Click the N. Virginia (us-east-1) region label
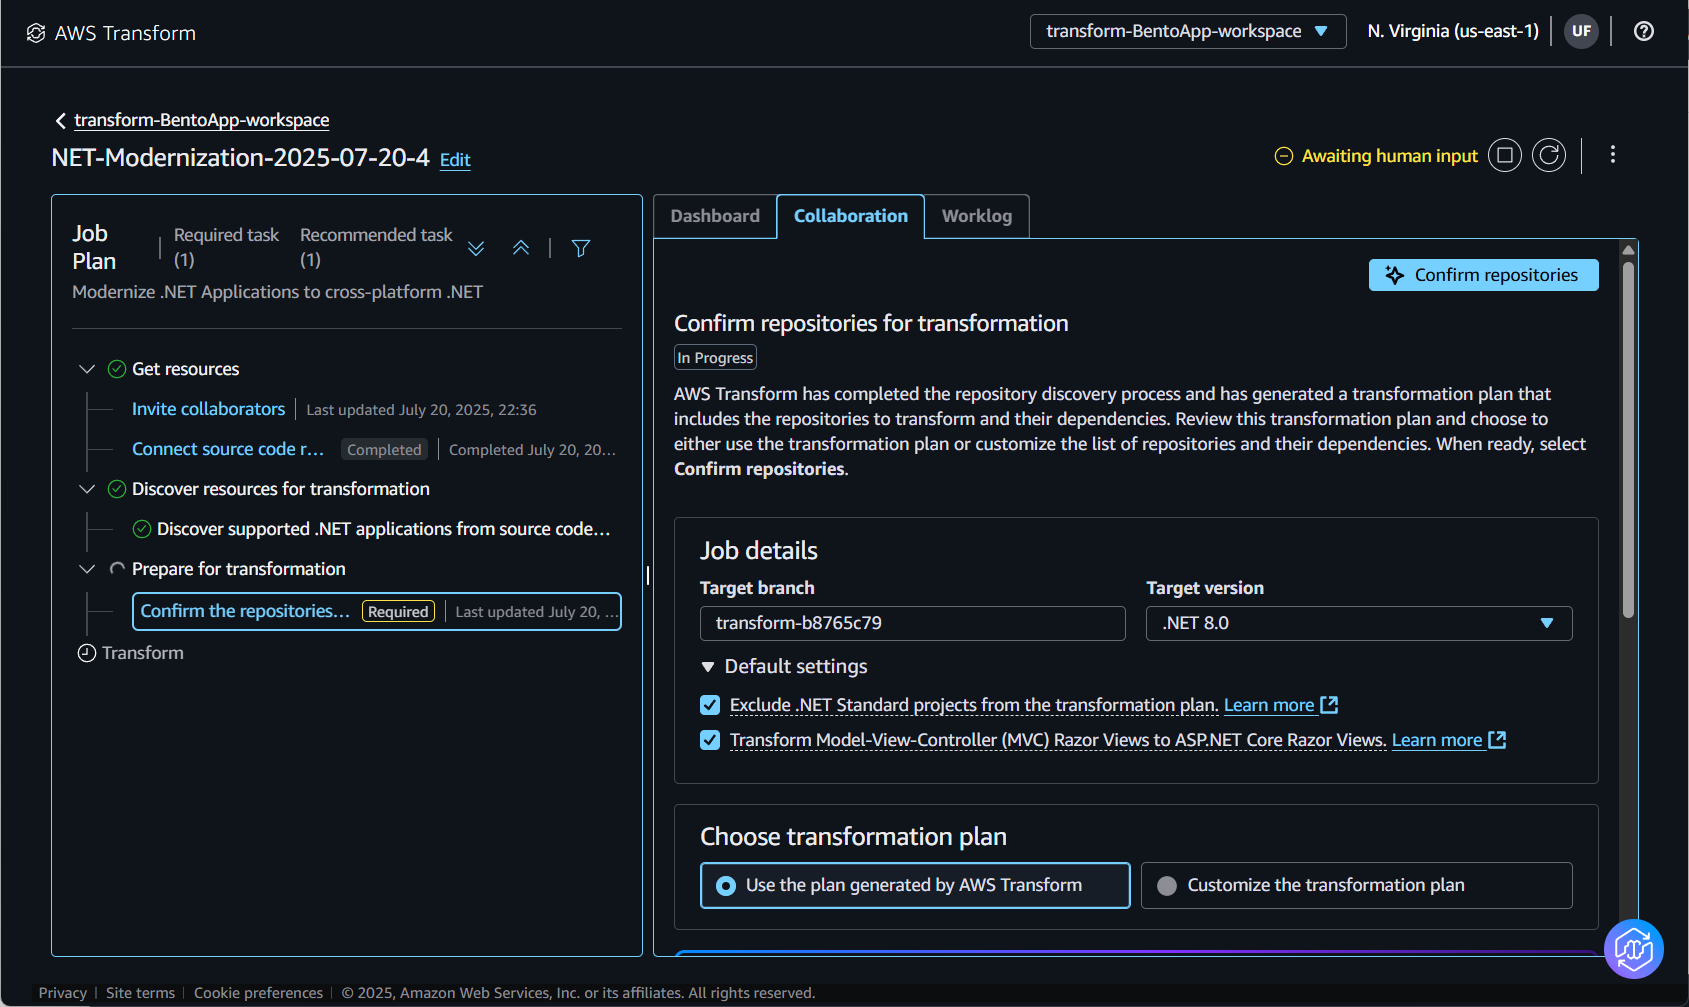Image resolution: width=1689 pixels, height=1007 pixels. (1453, 31)
